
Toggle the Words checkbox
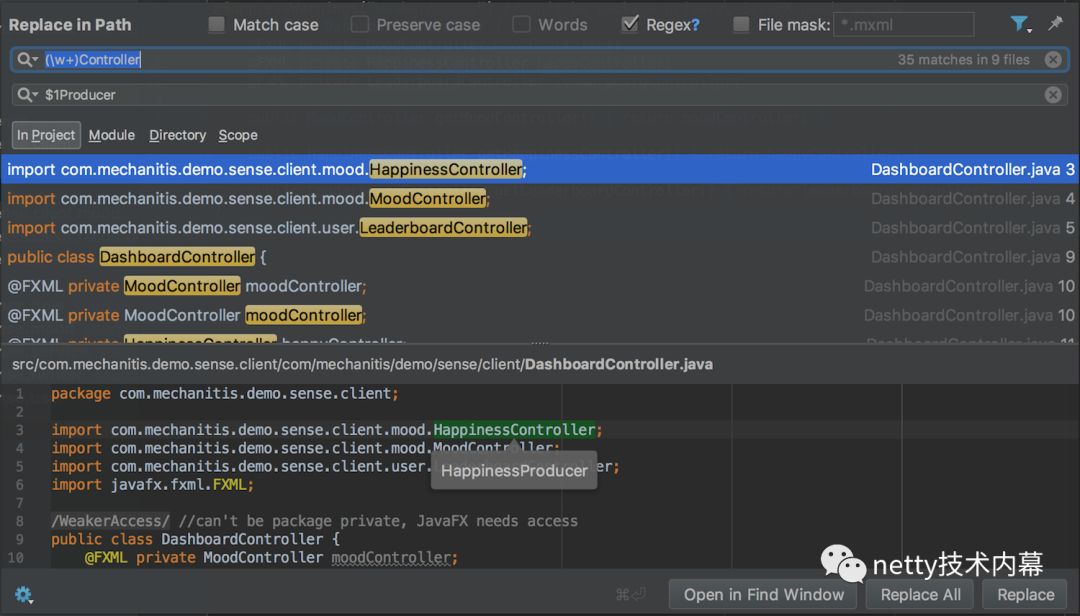coord(521,25)
